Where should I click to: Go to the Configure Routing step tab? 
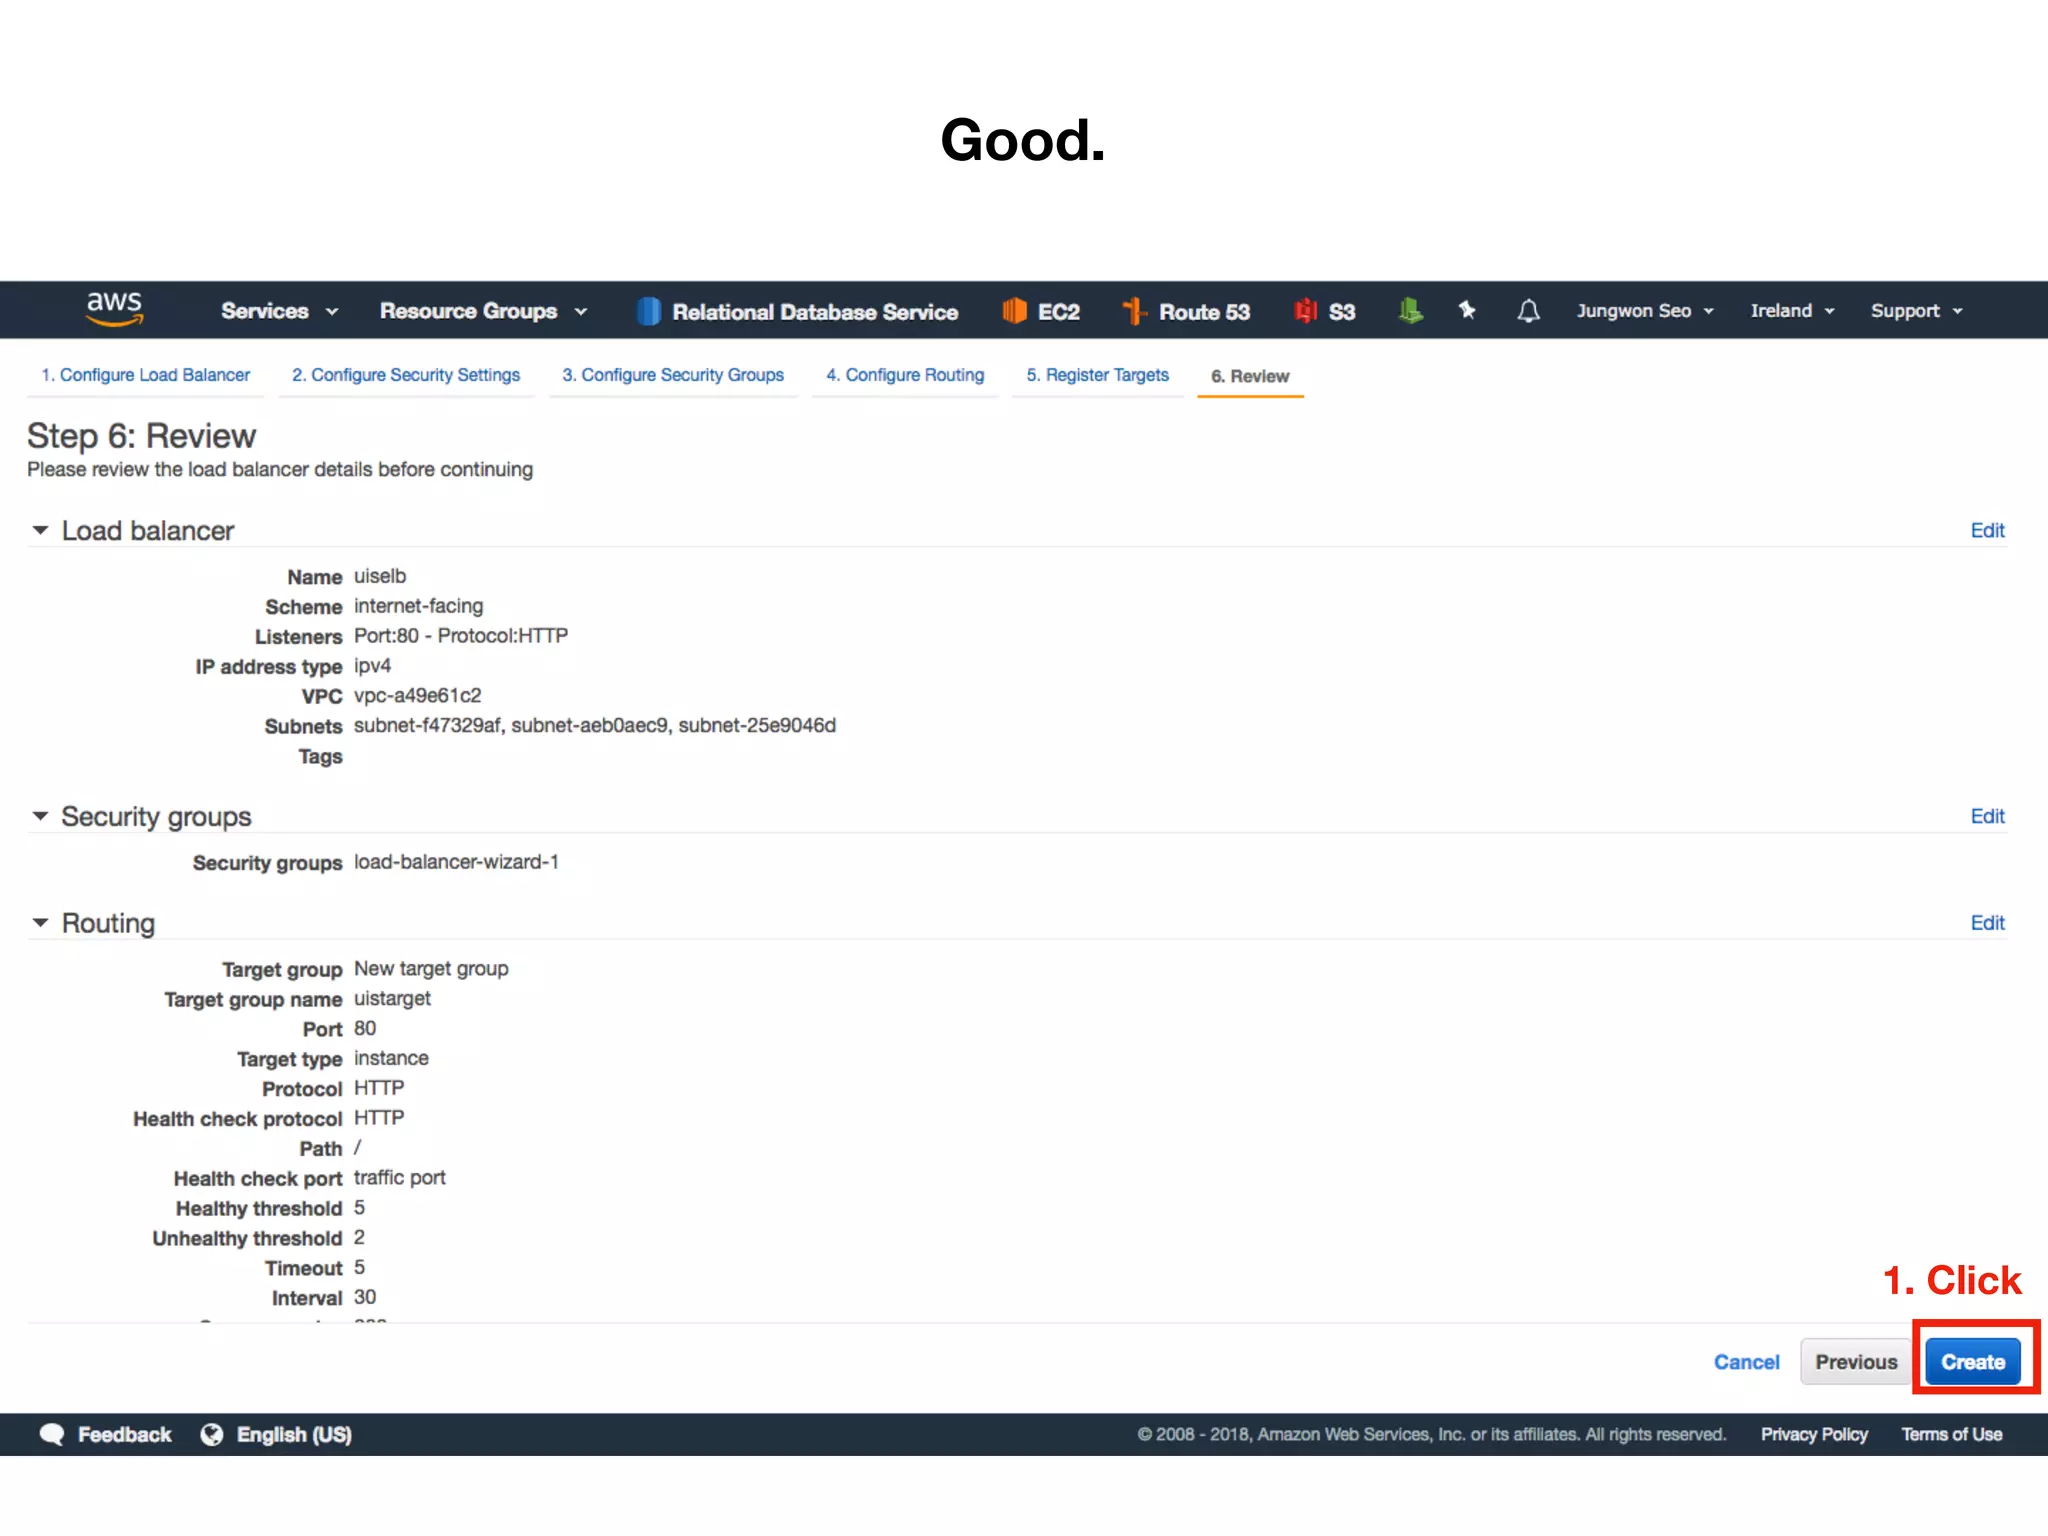[x=905, y=375]
